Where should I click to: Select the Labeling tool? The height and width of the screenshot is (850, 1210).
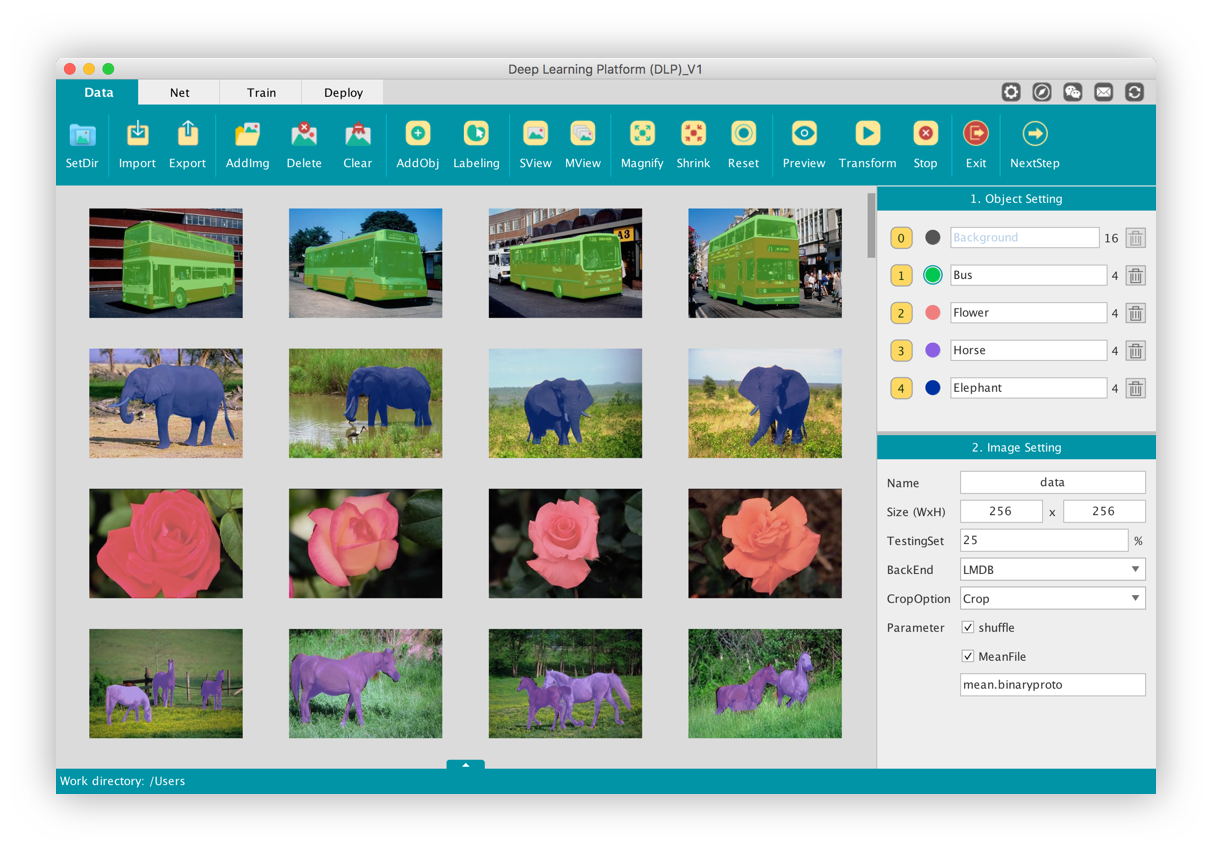pyautogui.click(x=476, y=134)
